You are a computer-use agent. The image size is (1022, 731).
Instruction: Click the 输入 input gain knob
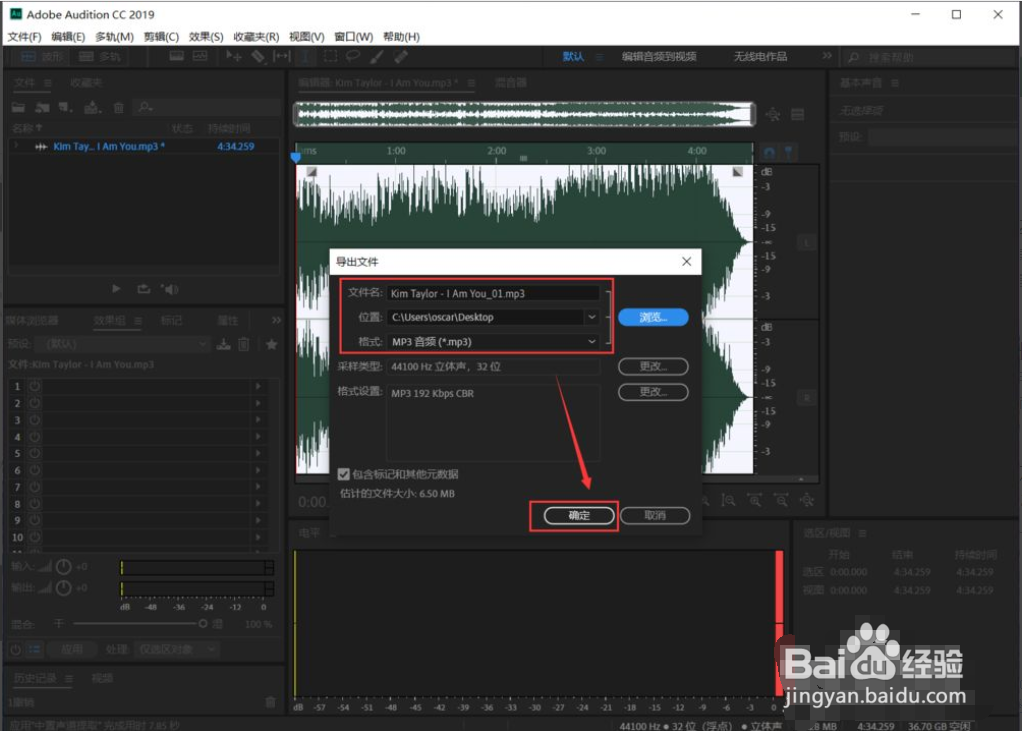(x=63, y=567)
